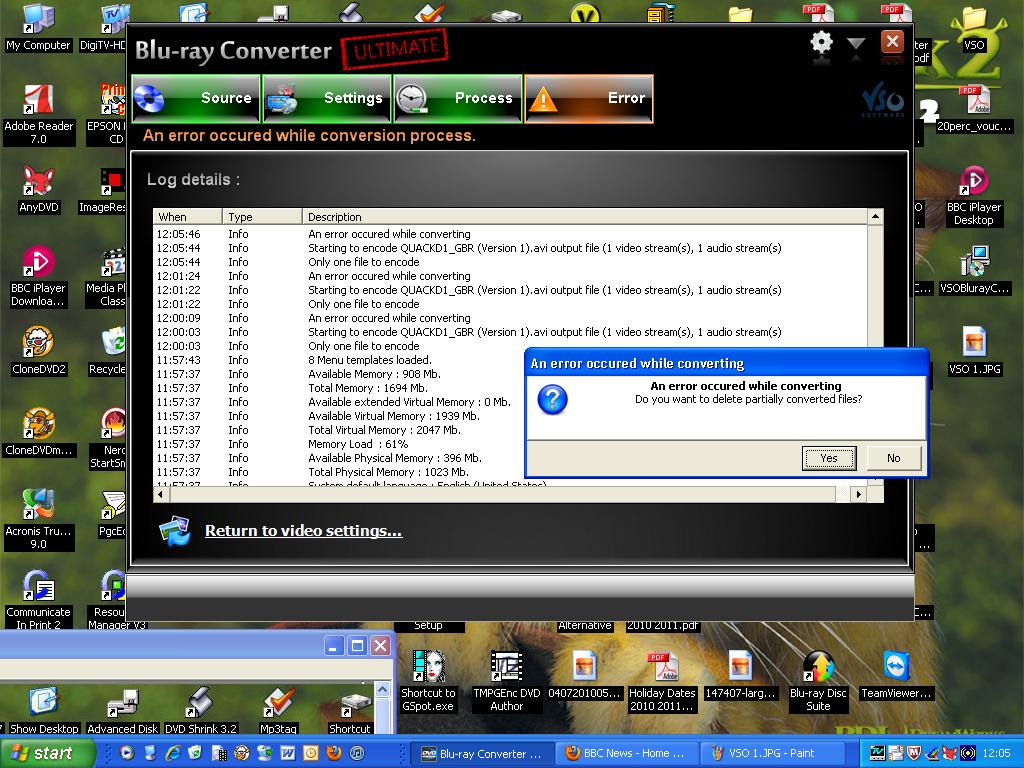Launch Internet Explorer from Quick Launch
This screenshot has height=768, width=1024.
point(173,753)
